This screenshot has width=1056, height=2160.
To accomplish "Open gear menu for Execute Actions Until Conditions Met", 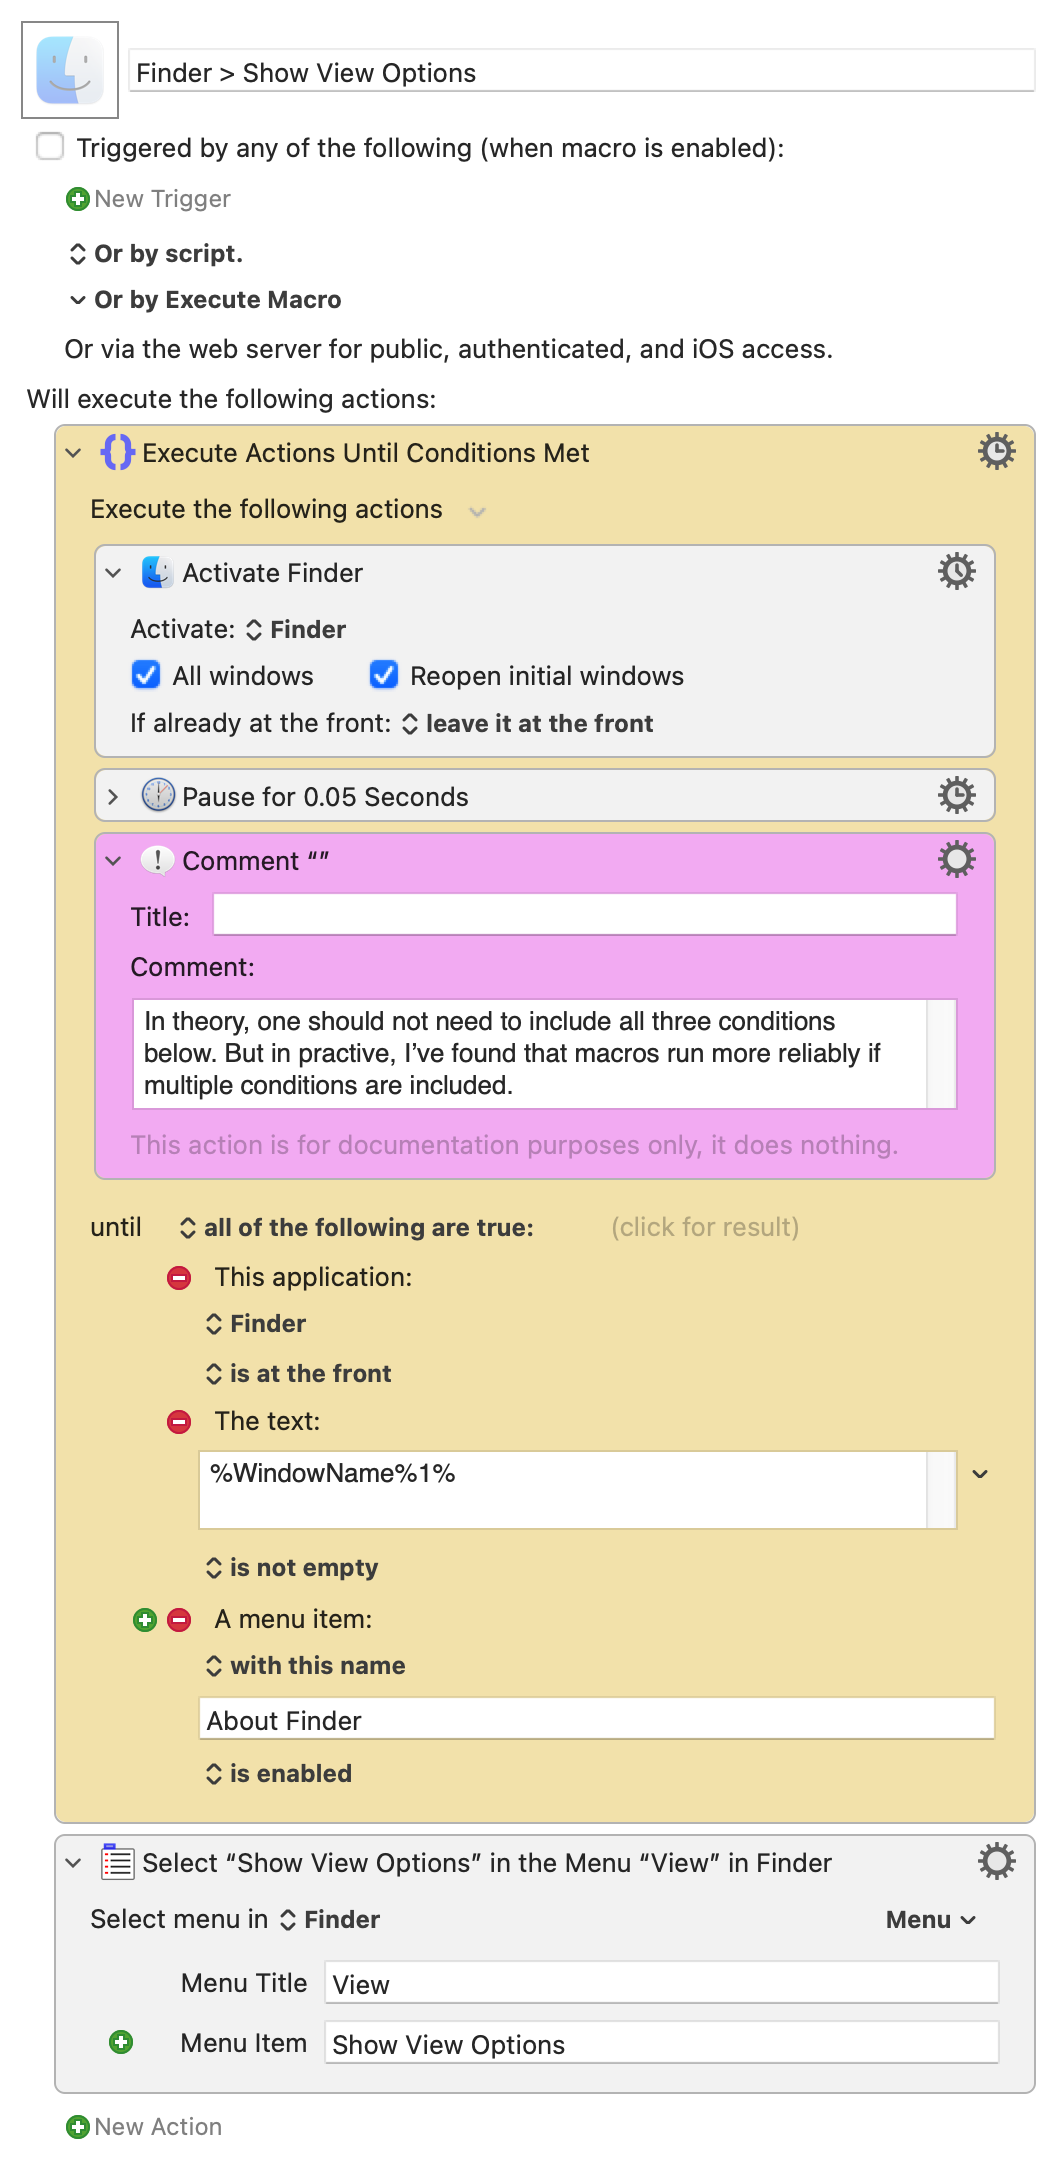I will click(996, 452).
